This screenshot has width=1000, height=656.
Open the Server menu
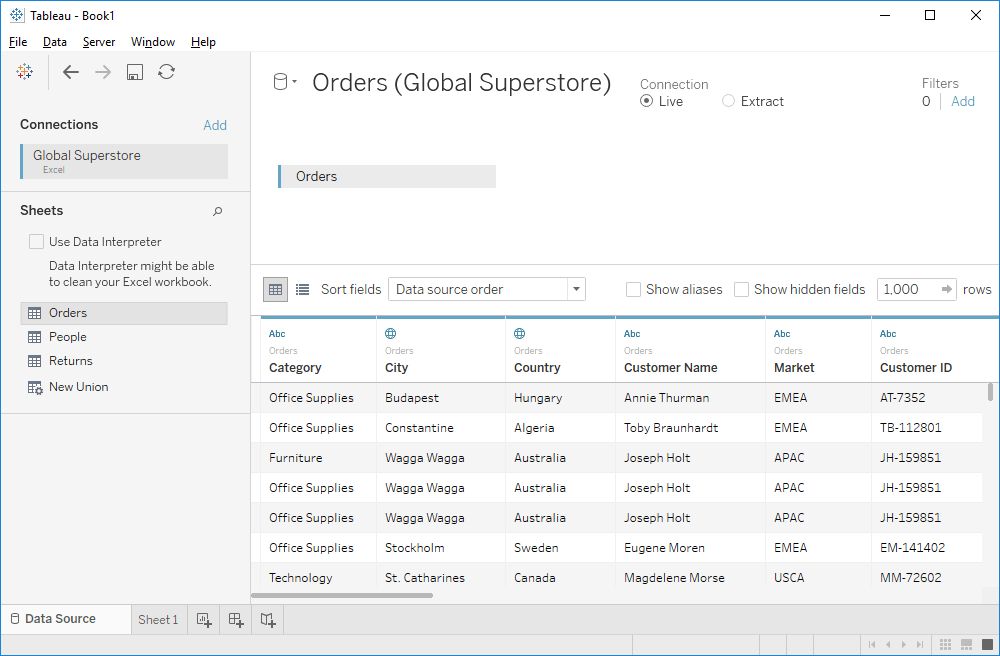(x=99, y=42)
